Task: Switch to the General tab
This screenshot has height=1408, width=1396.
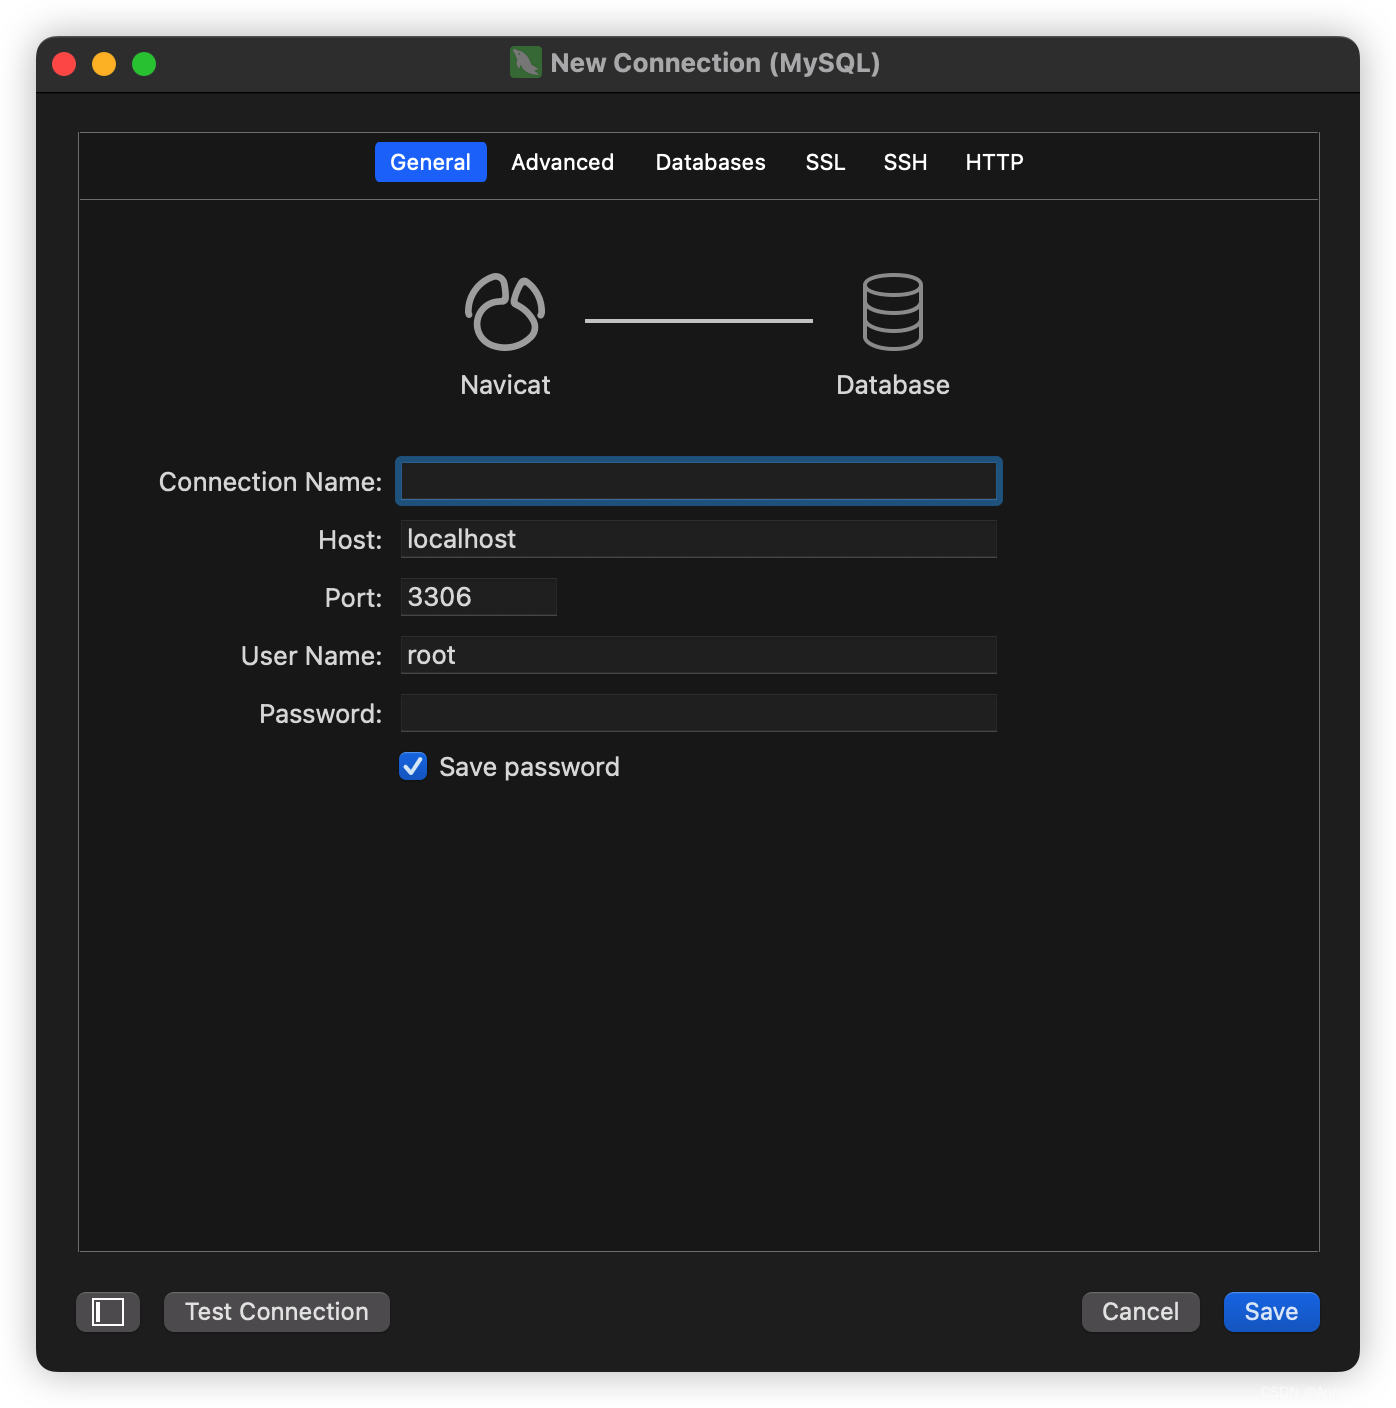Action: (431, 162)
